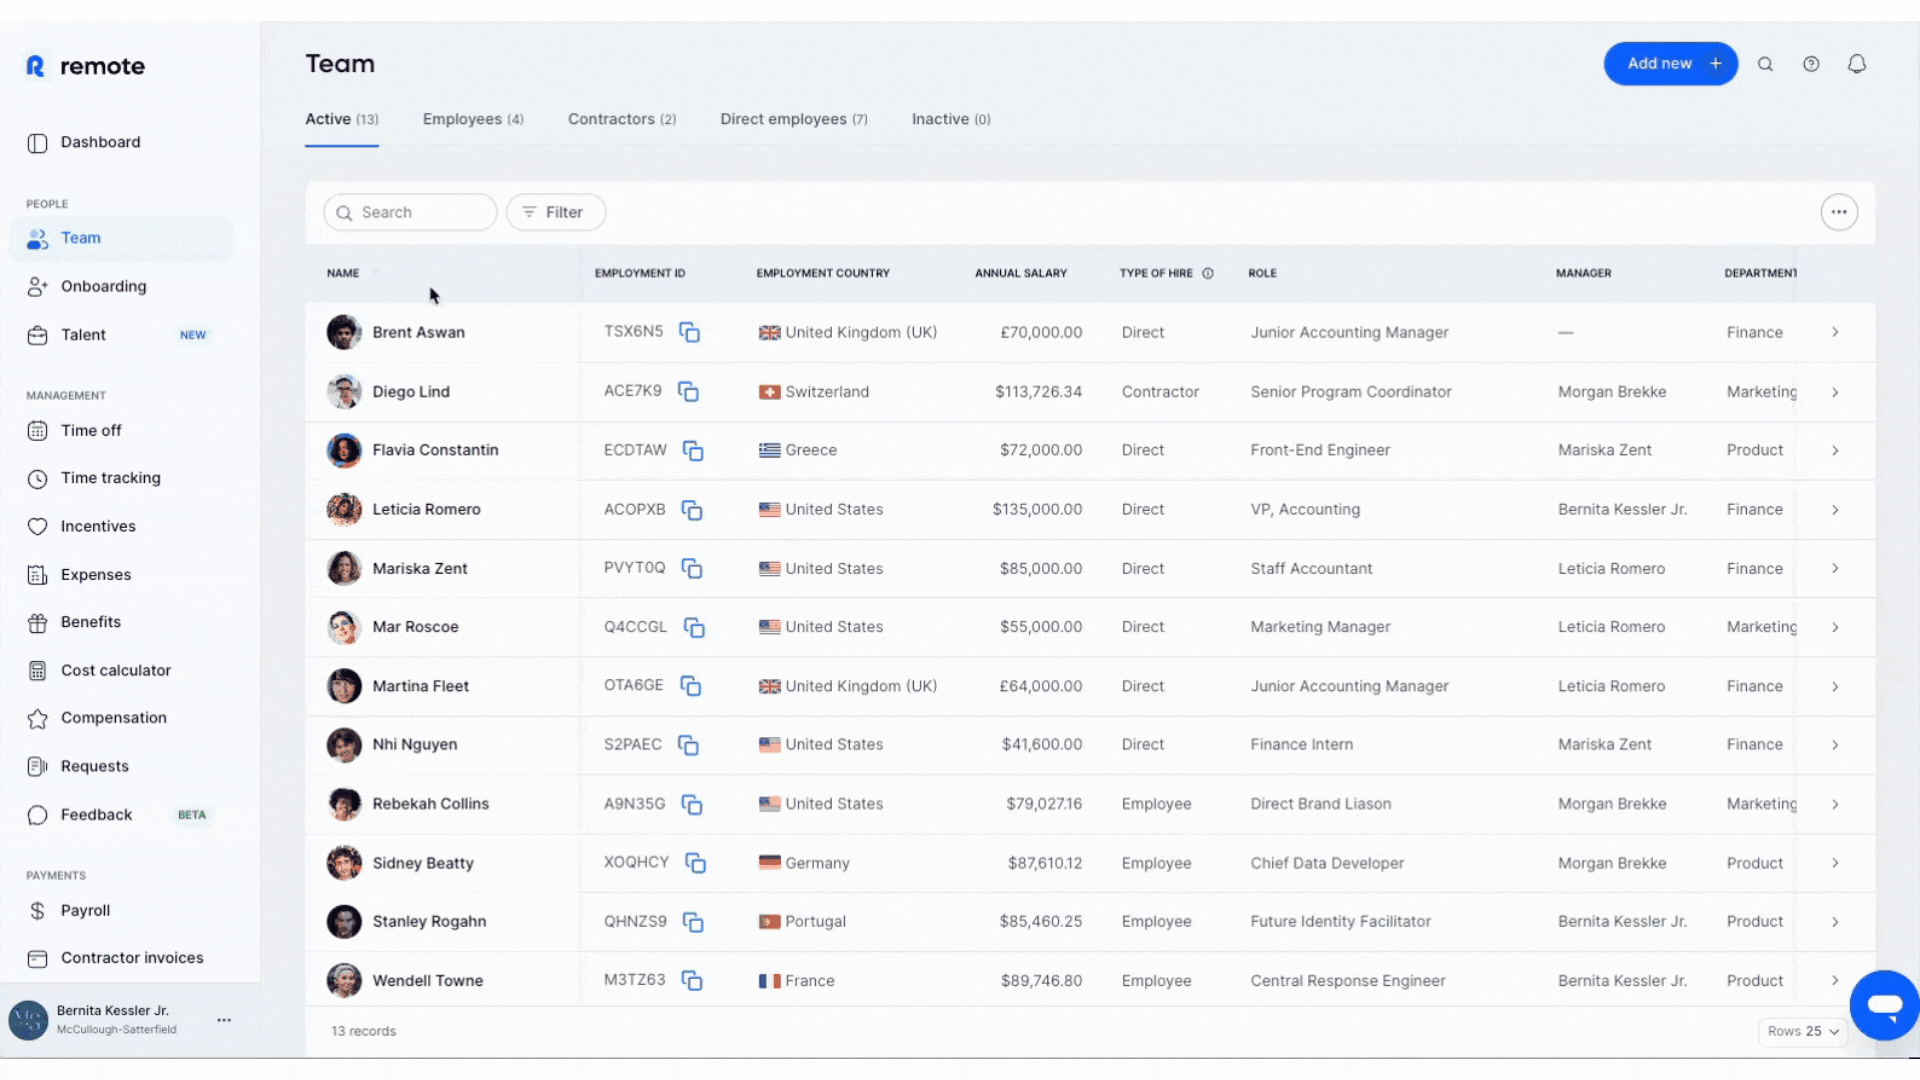Image resolution: width=1920 pixels, height=1080 pixels.
Task: Copy employment ID OTA6GE
Action: click(691, 686)
